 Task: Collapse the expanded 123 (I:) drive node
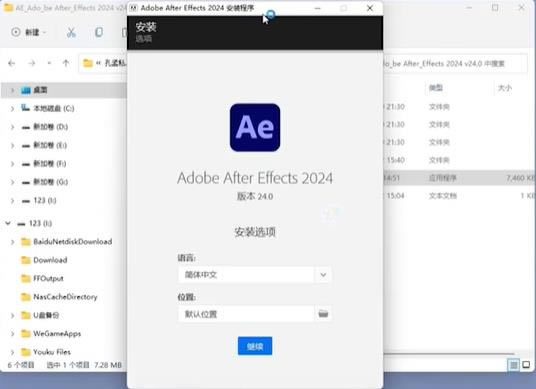tap(8, 223)
